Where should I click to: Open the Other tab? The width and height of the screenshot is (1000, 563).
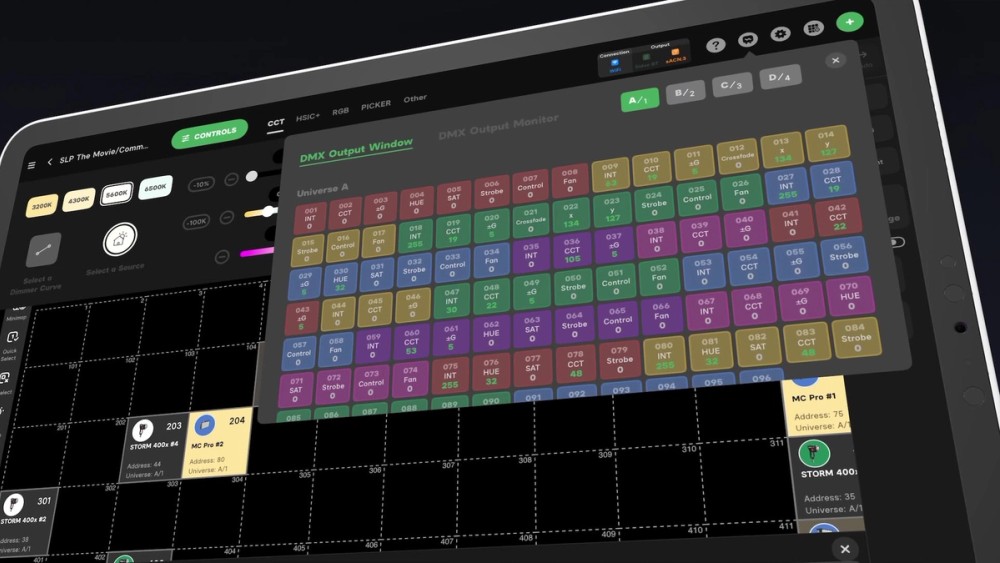[x=415, y=99]
